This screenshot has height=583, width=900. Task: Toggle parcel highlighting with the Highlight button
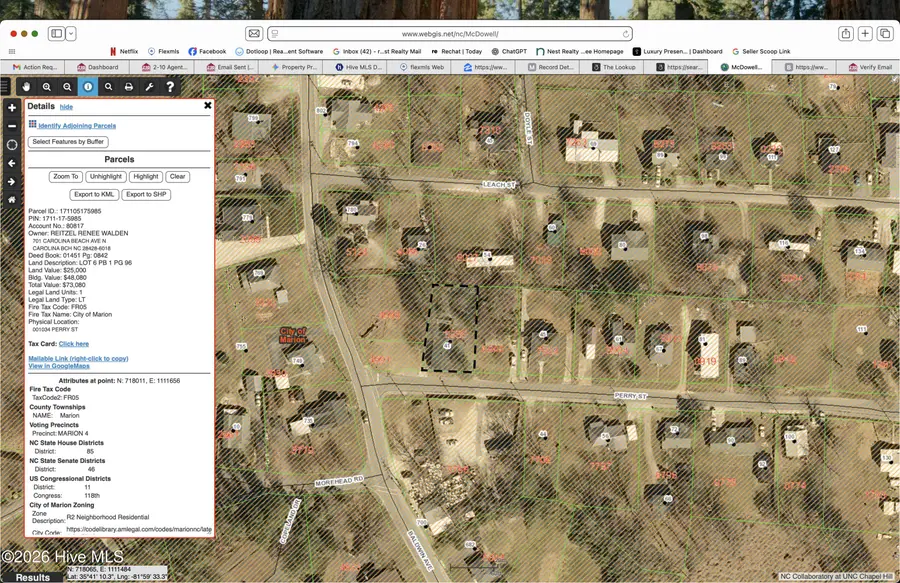146,176
